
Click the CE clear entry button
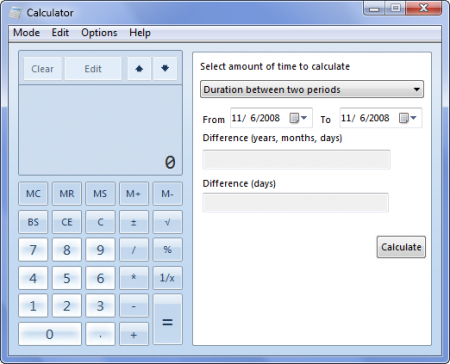pos(67,222)
